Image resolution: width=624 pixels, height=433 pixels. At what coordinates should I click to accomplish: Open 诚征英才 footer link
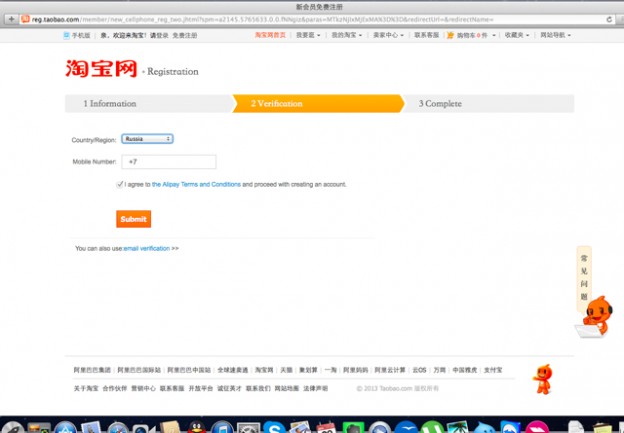[x=229, y=388]
